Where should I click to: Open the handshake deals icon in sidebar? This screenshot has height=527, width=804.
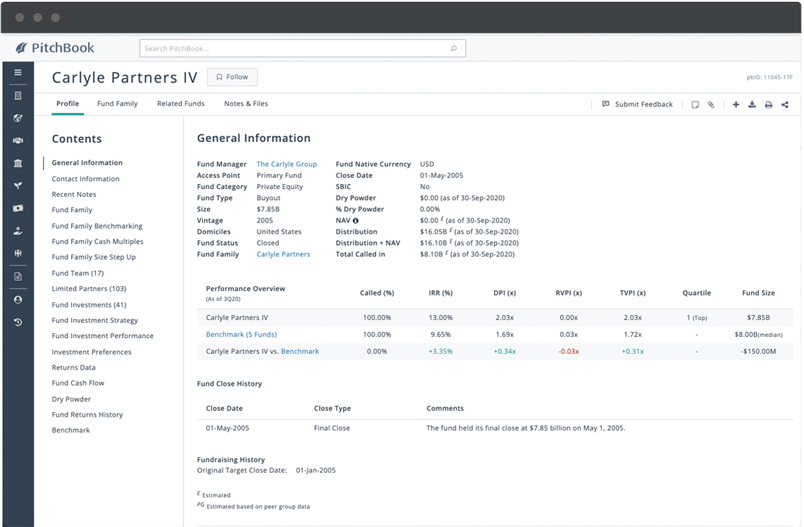pyautogui.click(x=18, y=140)
